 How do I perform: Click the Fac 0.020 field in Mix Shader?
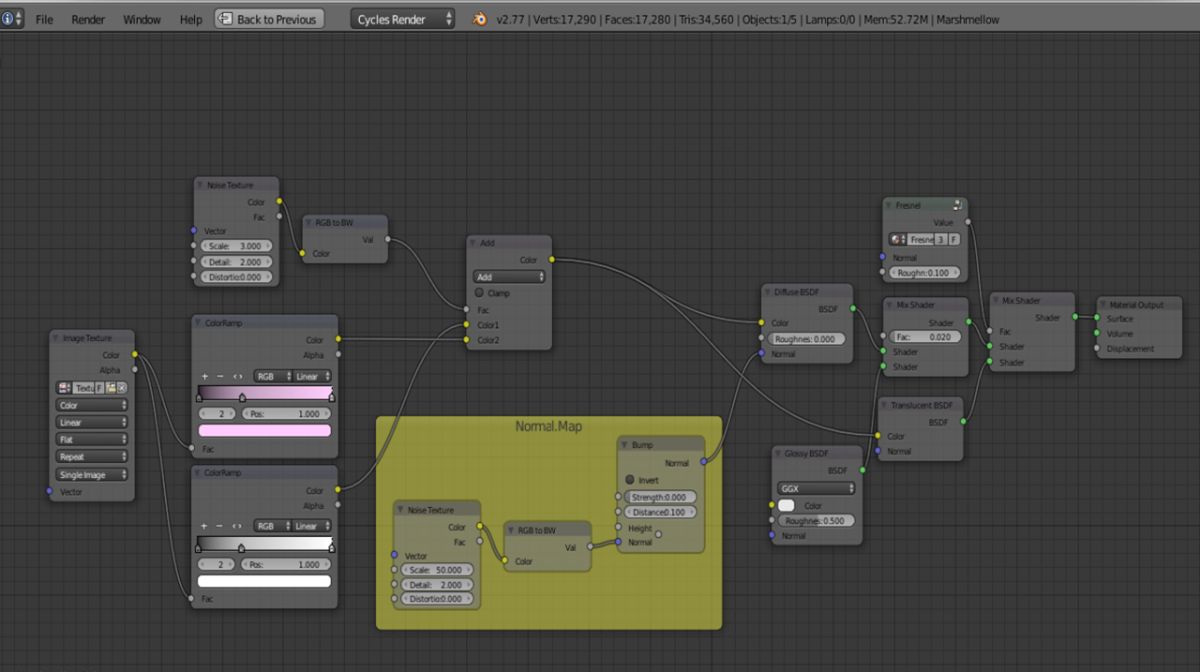pyautogui.click(x=925, y=337)
